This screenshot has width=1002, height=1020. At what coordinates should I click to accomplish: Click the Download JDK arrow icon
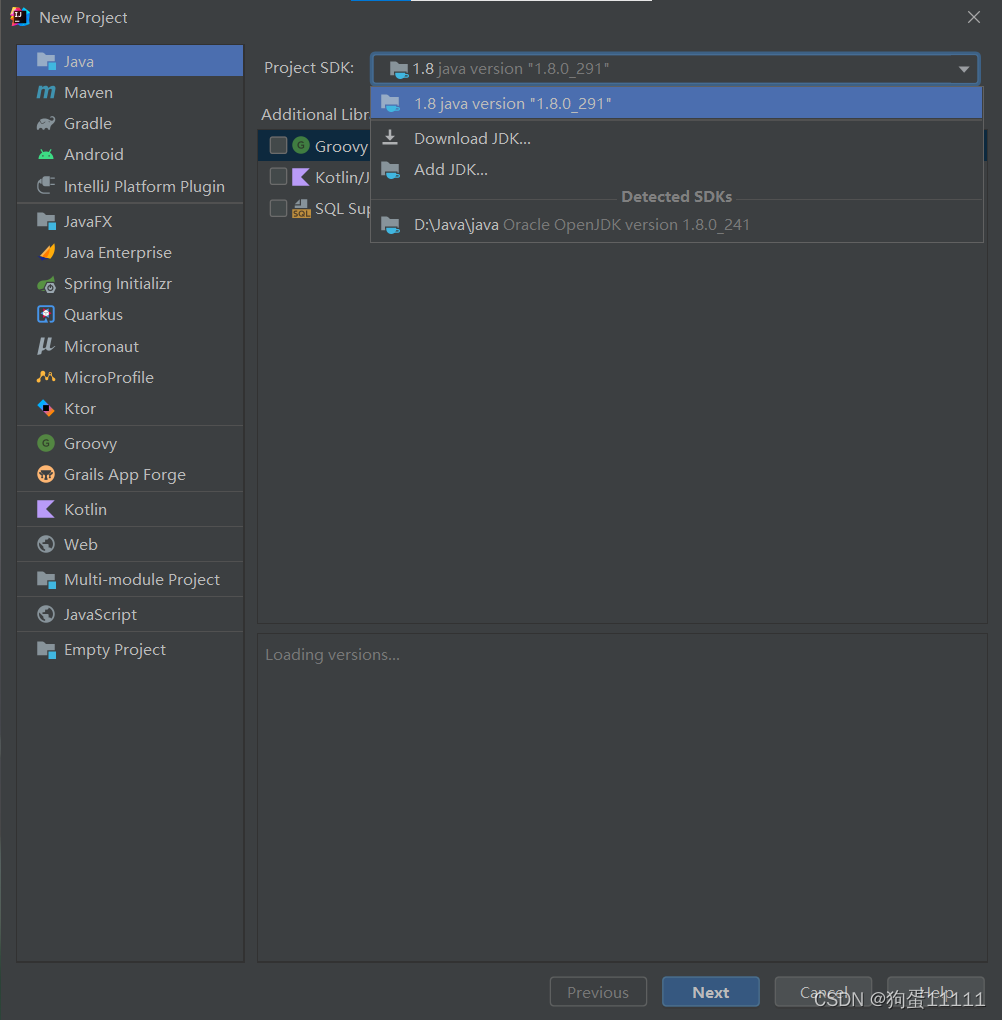point(390,138)
